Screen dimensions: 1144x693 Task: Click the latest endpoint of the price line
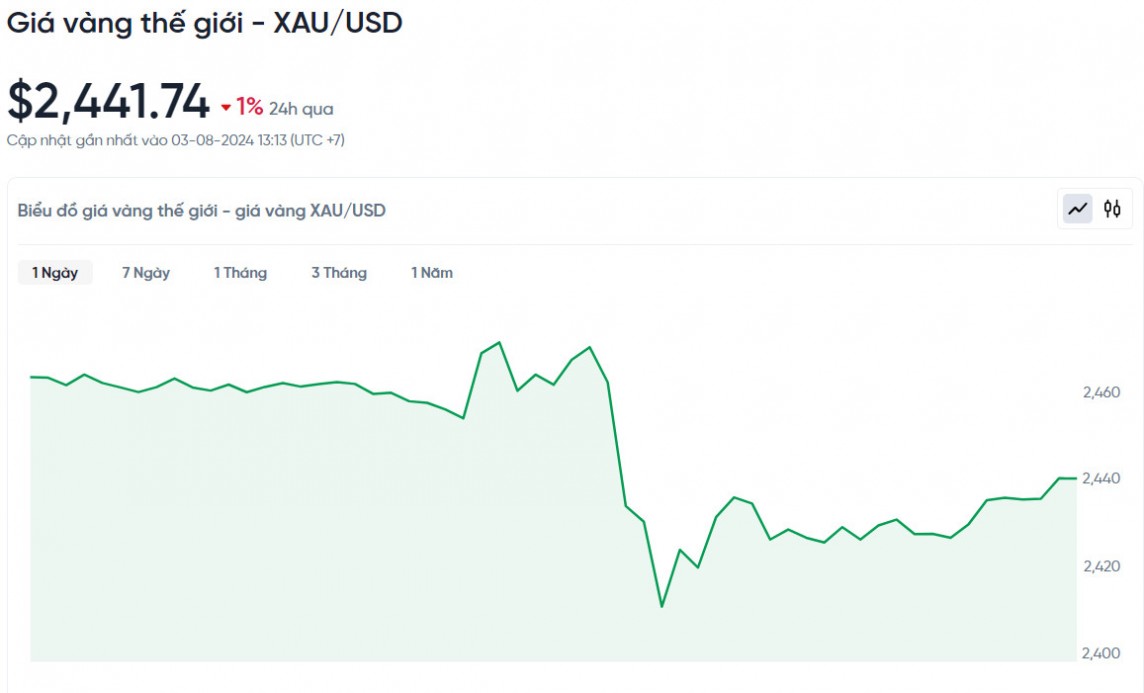pos(1075,478)
